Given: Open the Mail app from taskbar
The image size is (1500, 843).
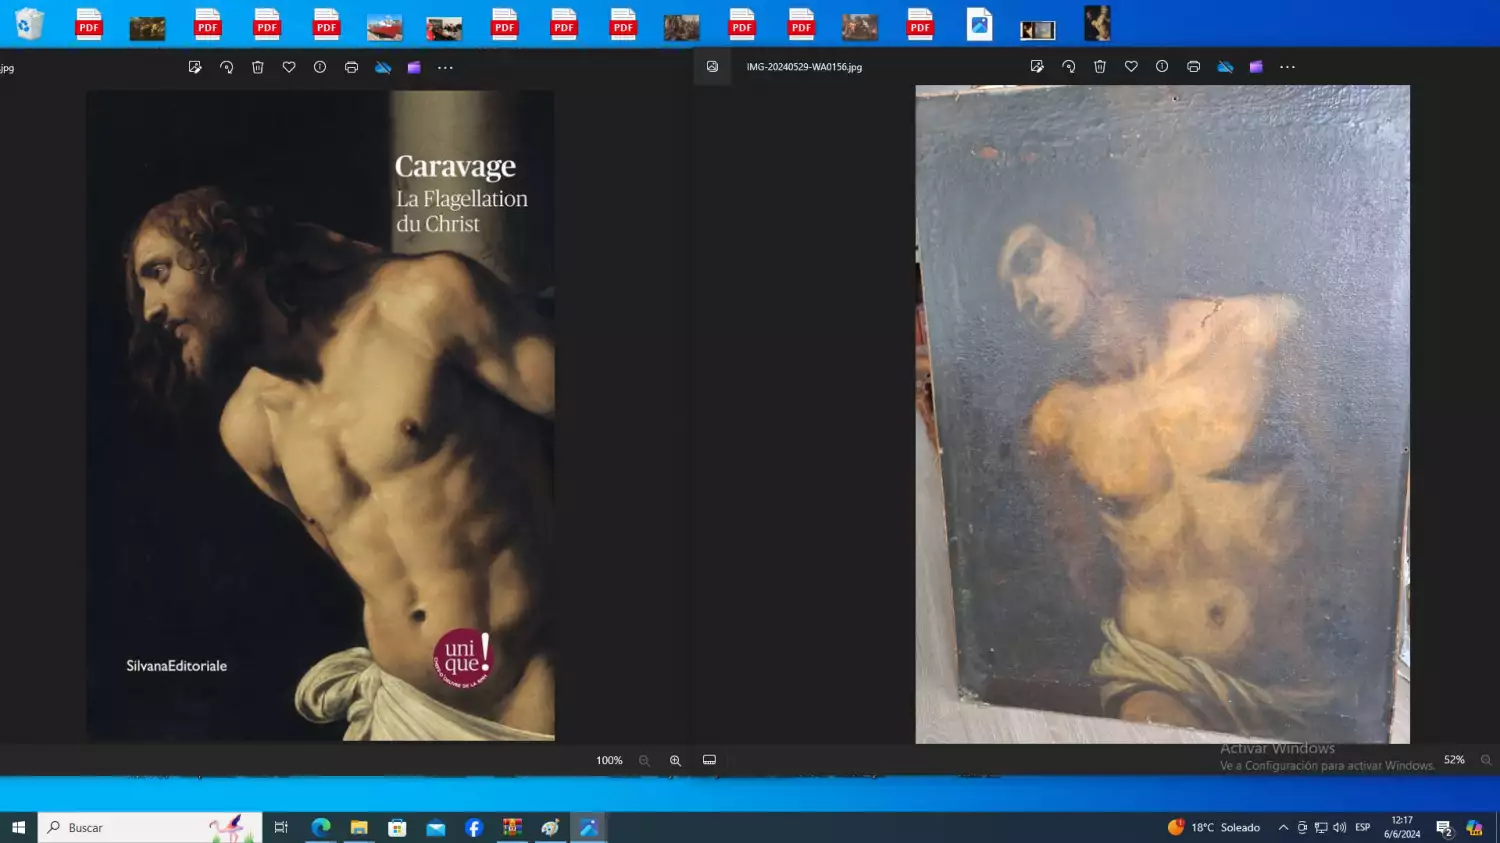Looking at the screenshot, I should (435, 827).
